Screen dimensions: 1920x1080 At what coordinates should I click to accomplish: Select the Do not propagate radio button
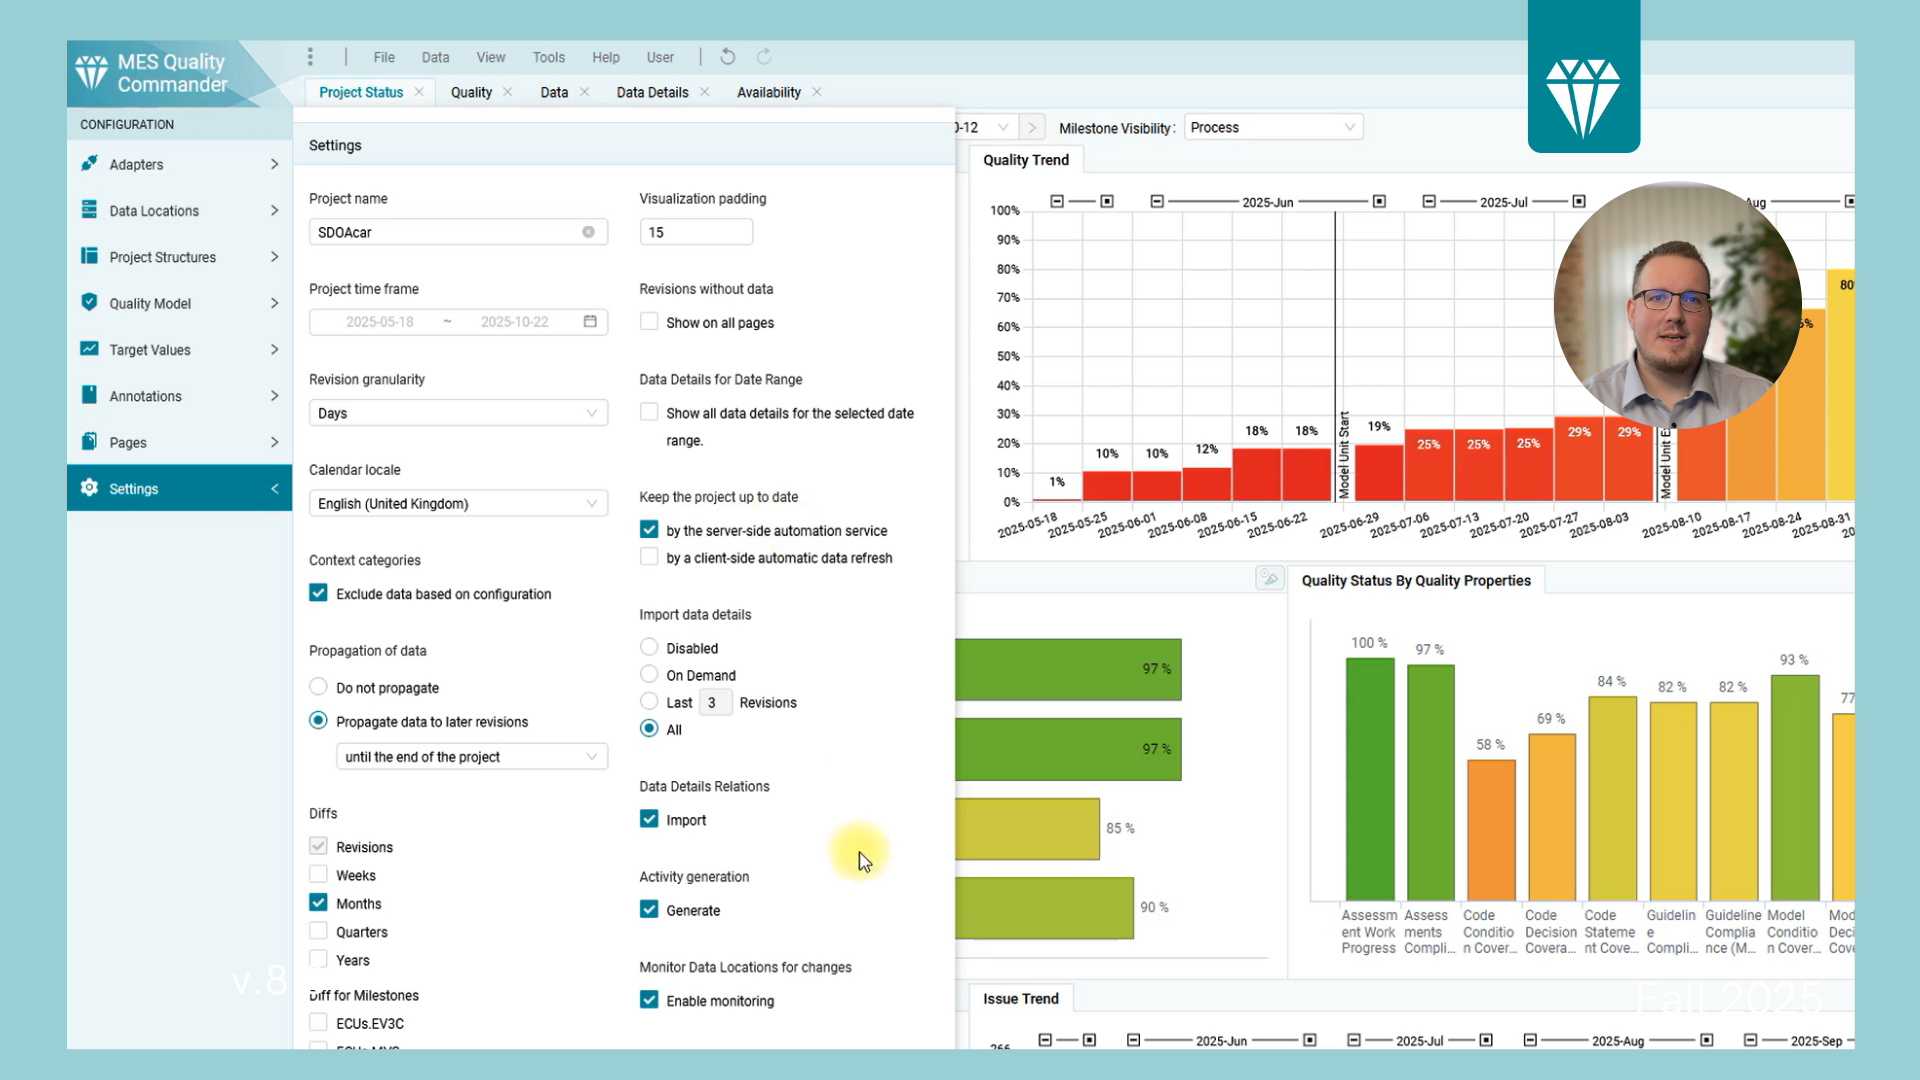318,687
